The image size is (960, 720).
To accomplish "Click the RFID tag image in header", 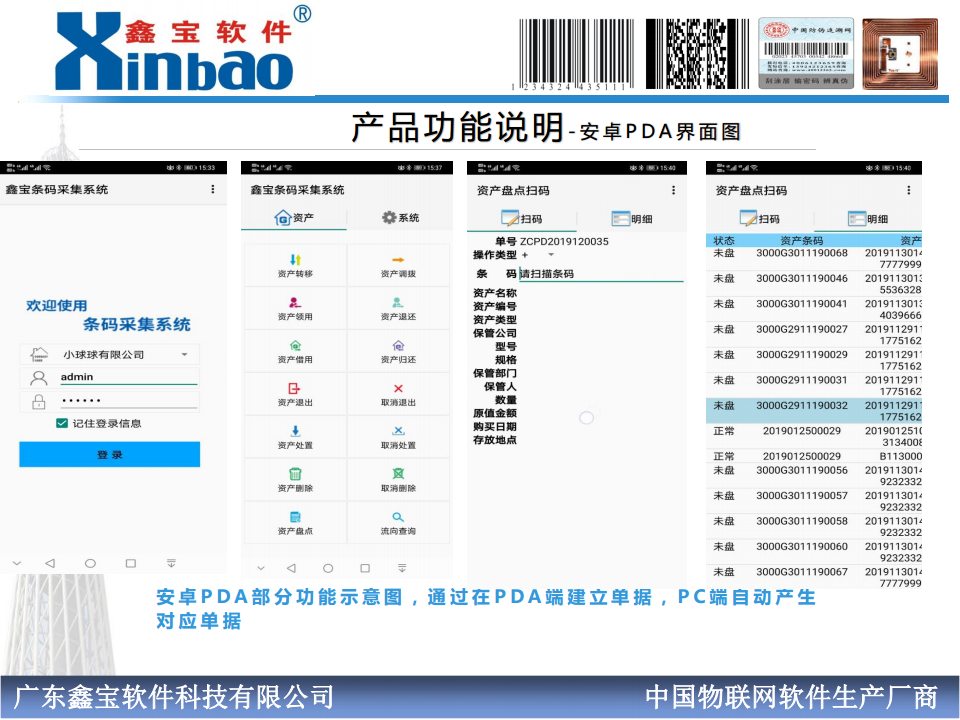I will [900, 54].
